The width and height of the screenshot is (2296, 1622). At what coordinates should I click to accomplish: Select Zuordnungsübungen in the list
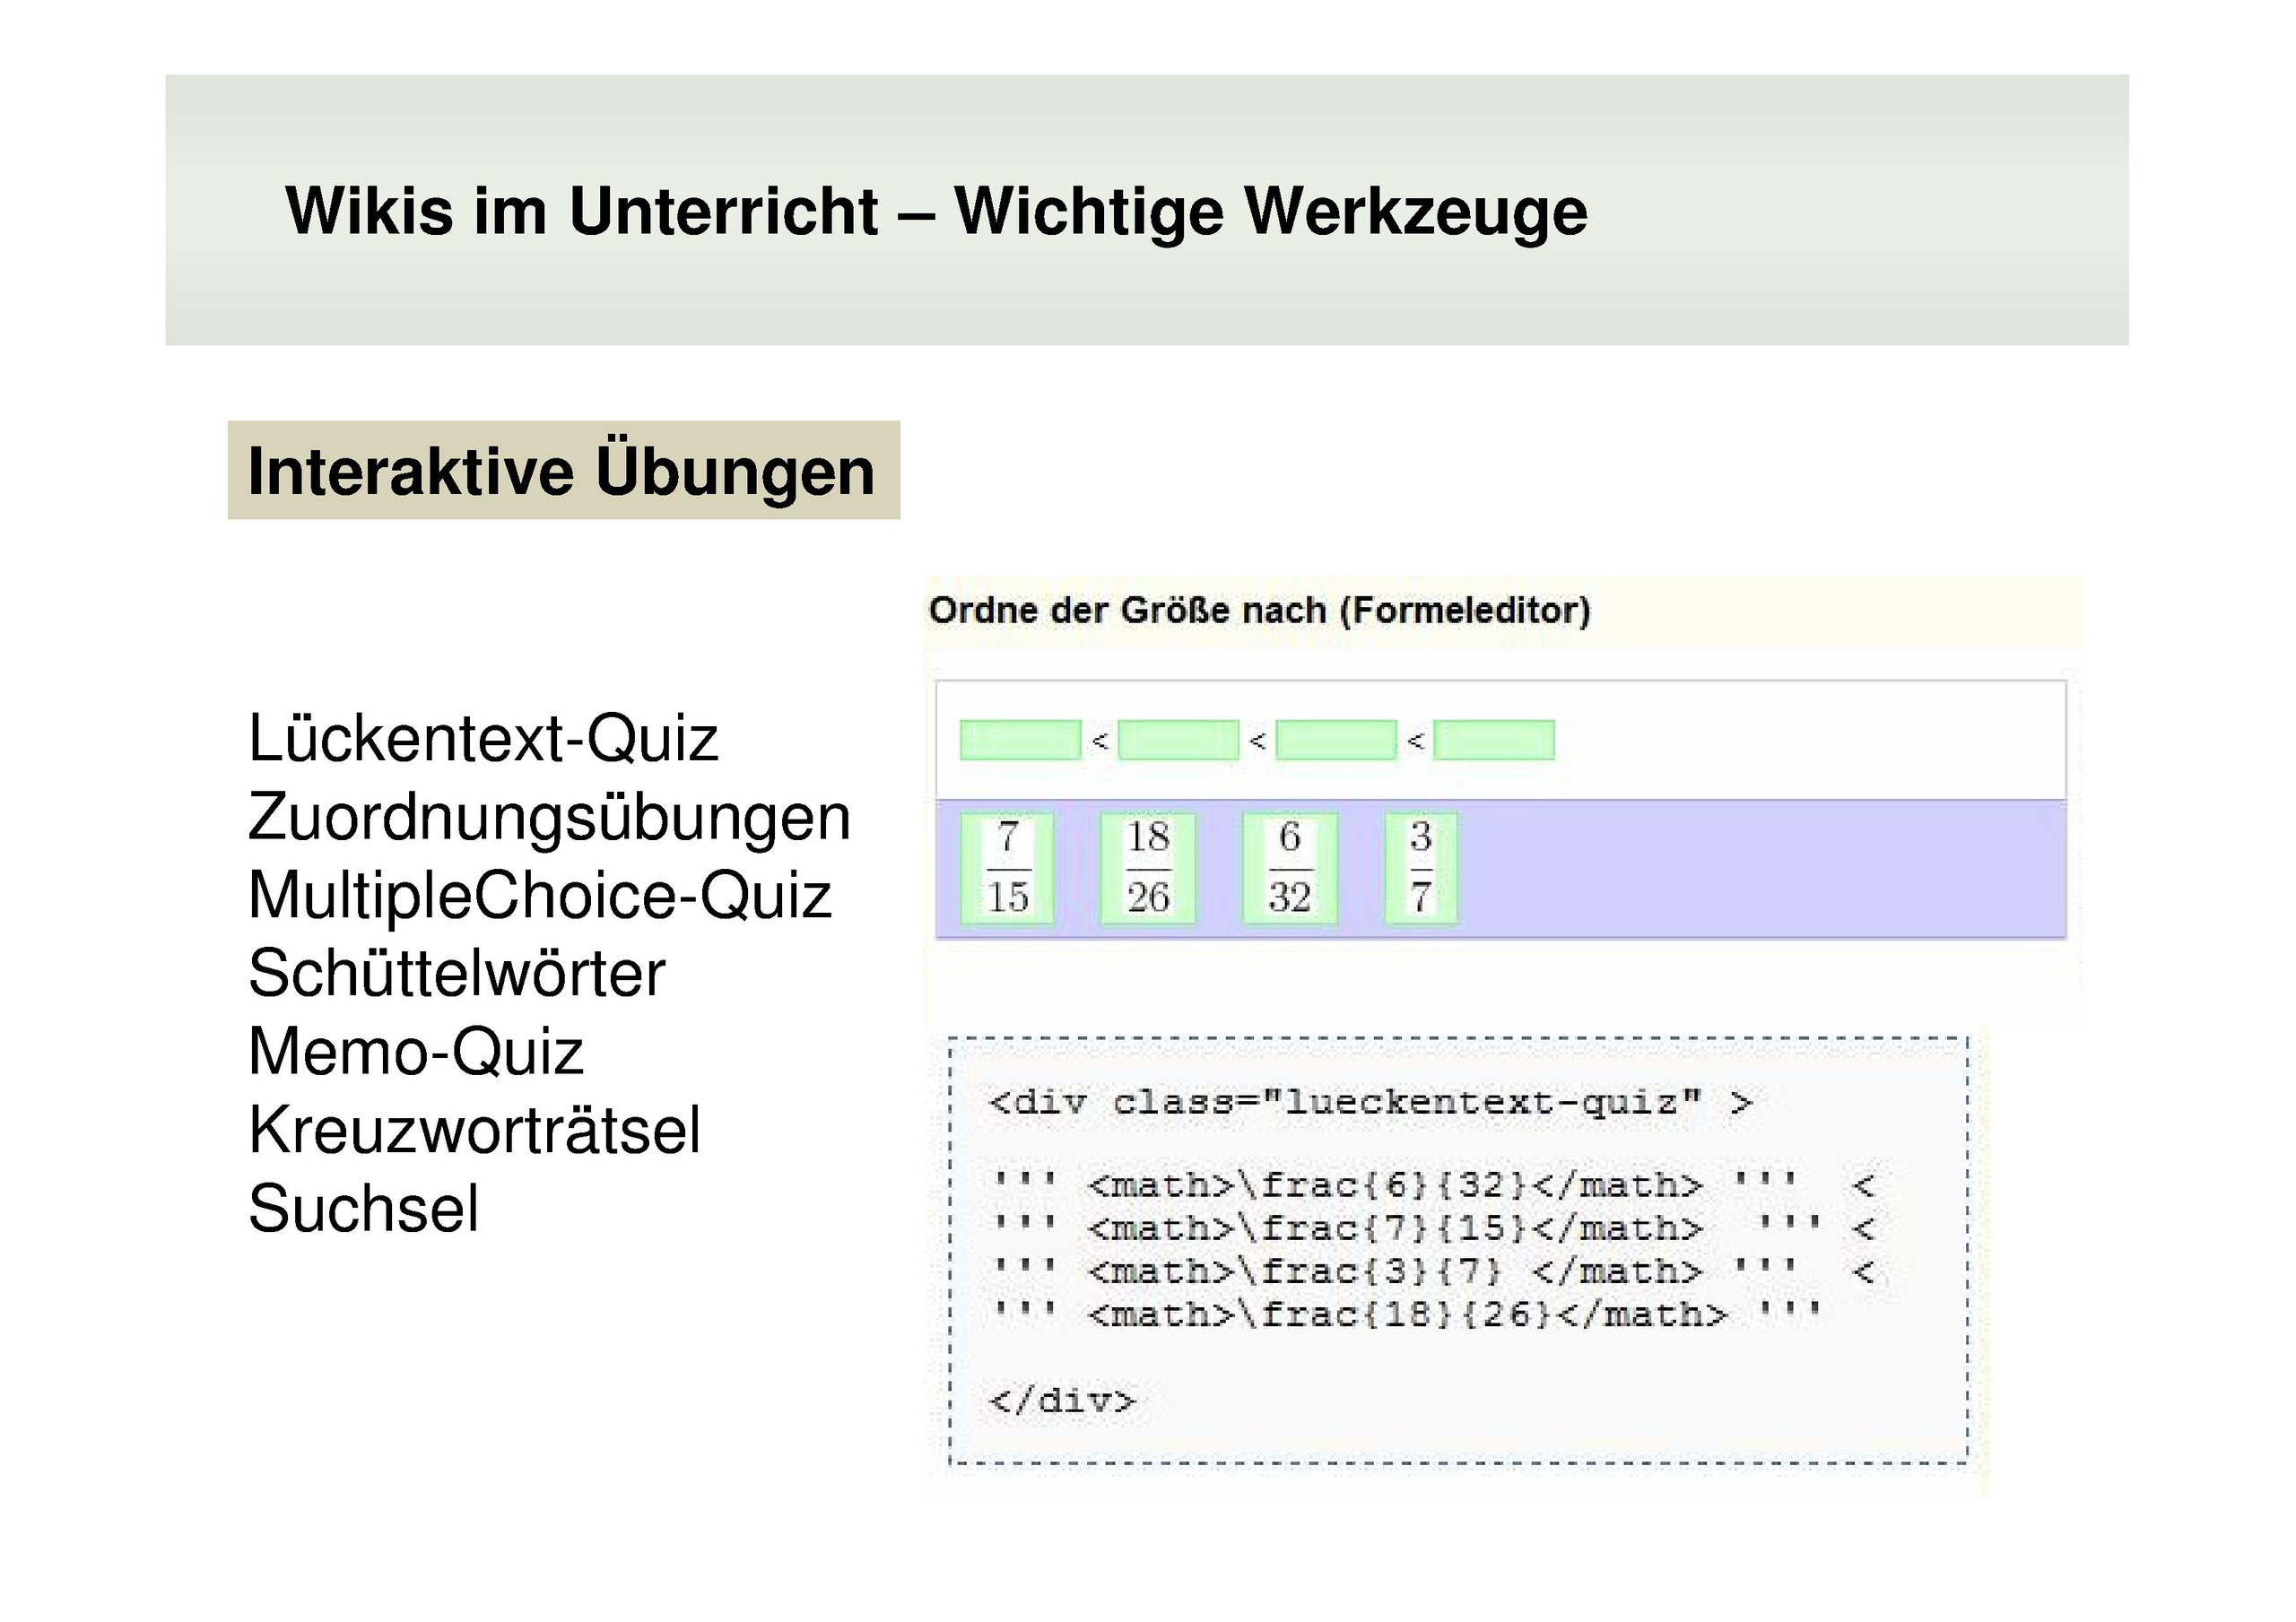549,817
